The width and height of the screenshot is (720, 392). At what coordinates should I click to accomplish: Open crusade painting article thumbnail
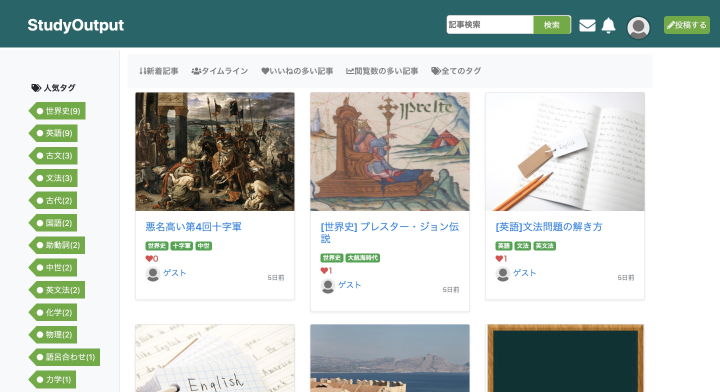click(215, 151)
